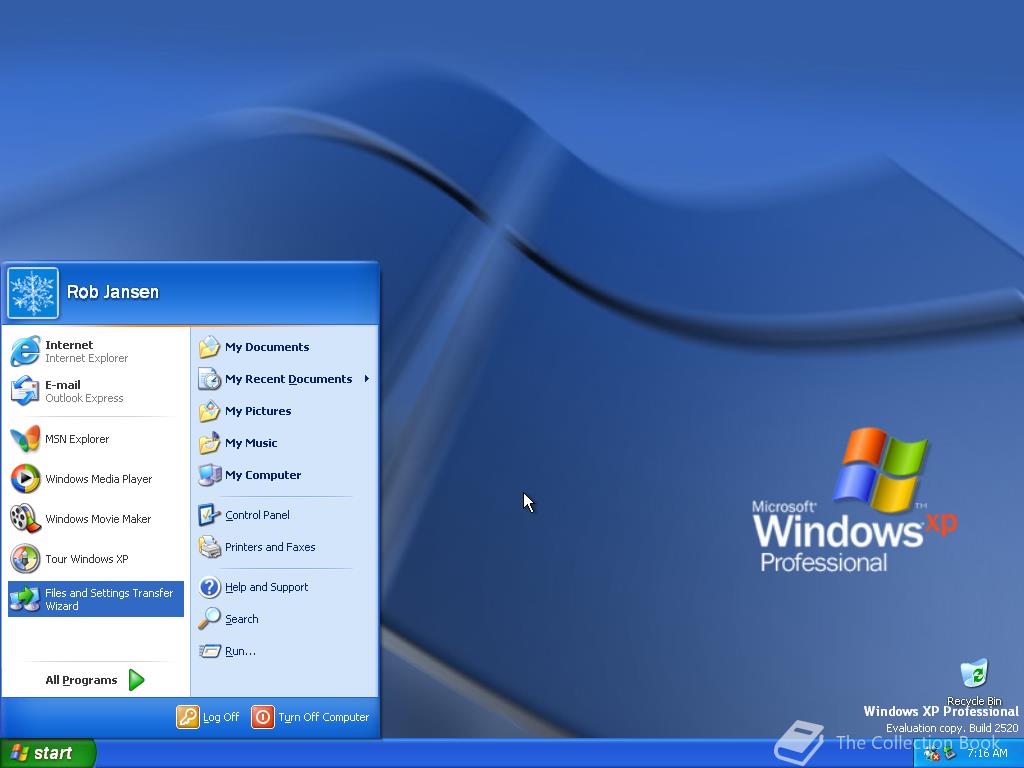Click the 7:16 AM taskbar clock
1024x768 pixels.
pos(987,754)
